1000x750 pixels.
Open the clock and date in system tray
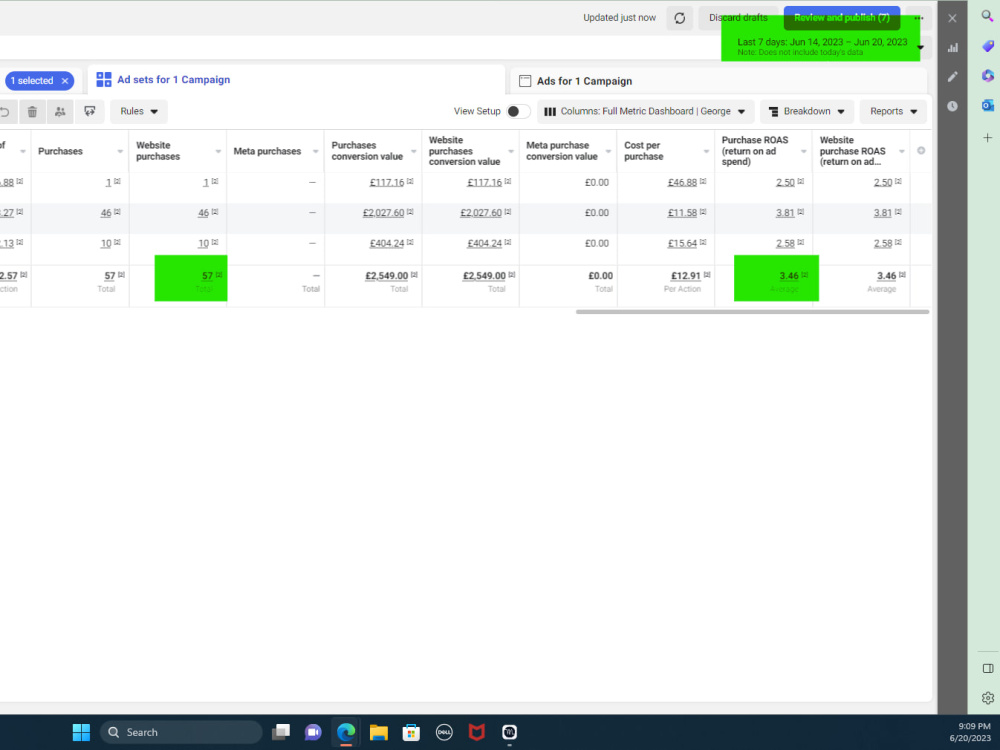(973, 732)
